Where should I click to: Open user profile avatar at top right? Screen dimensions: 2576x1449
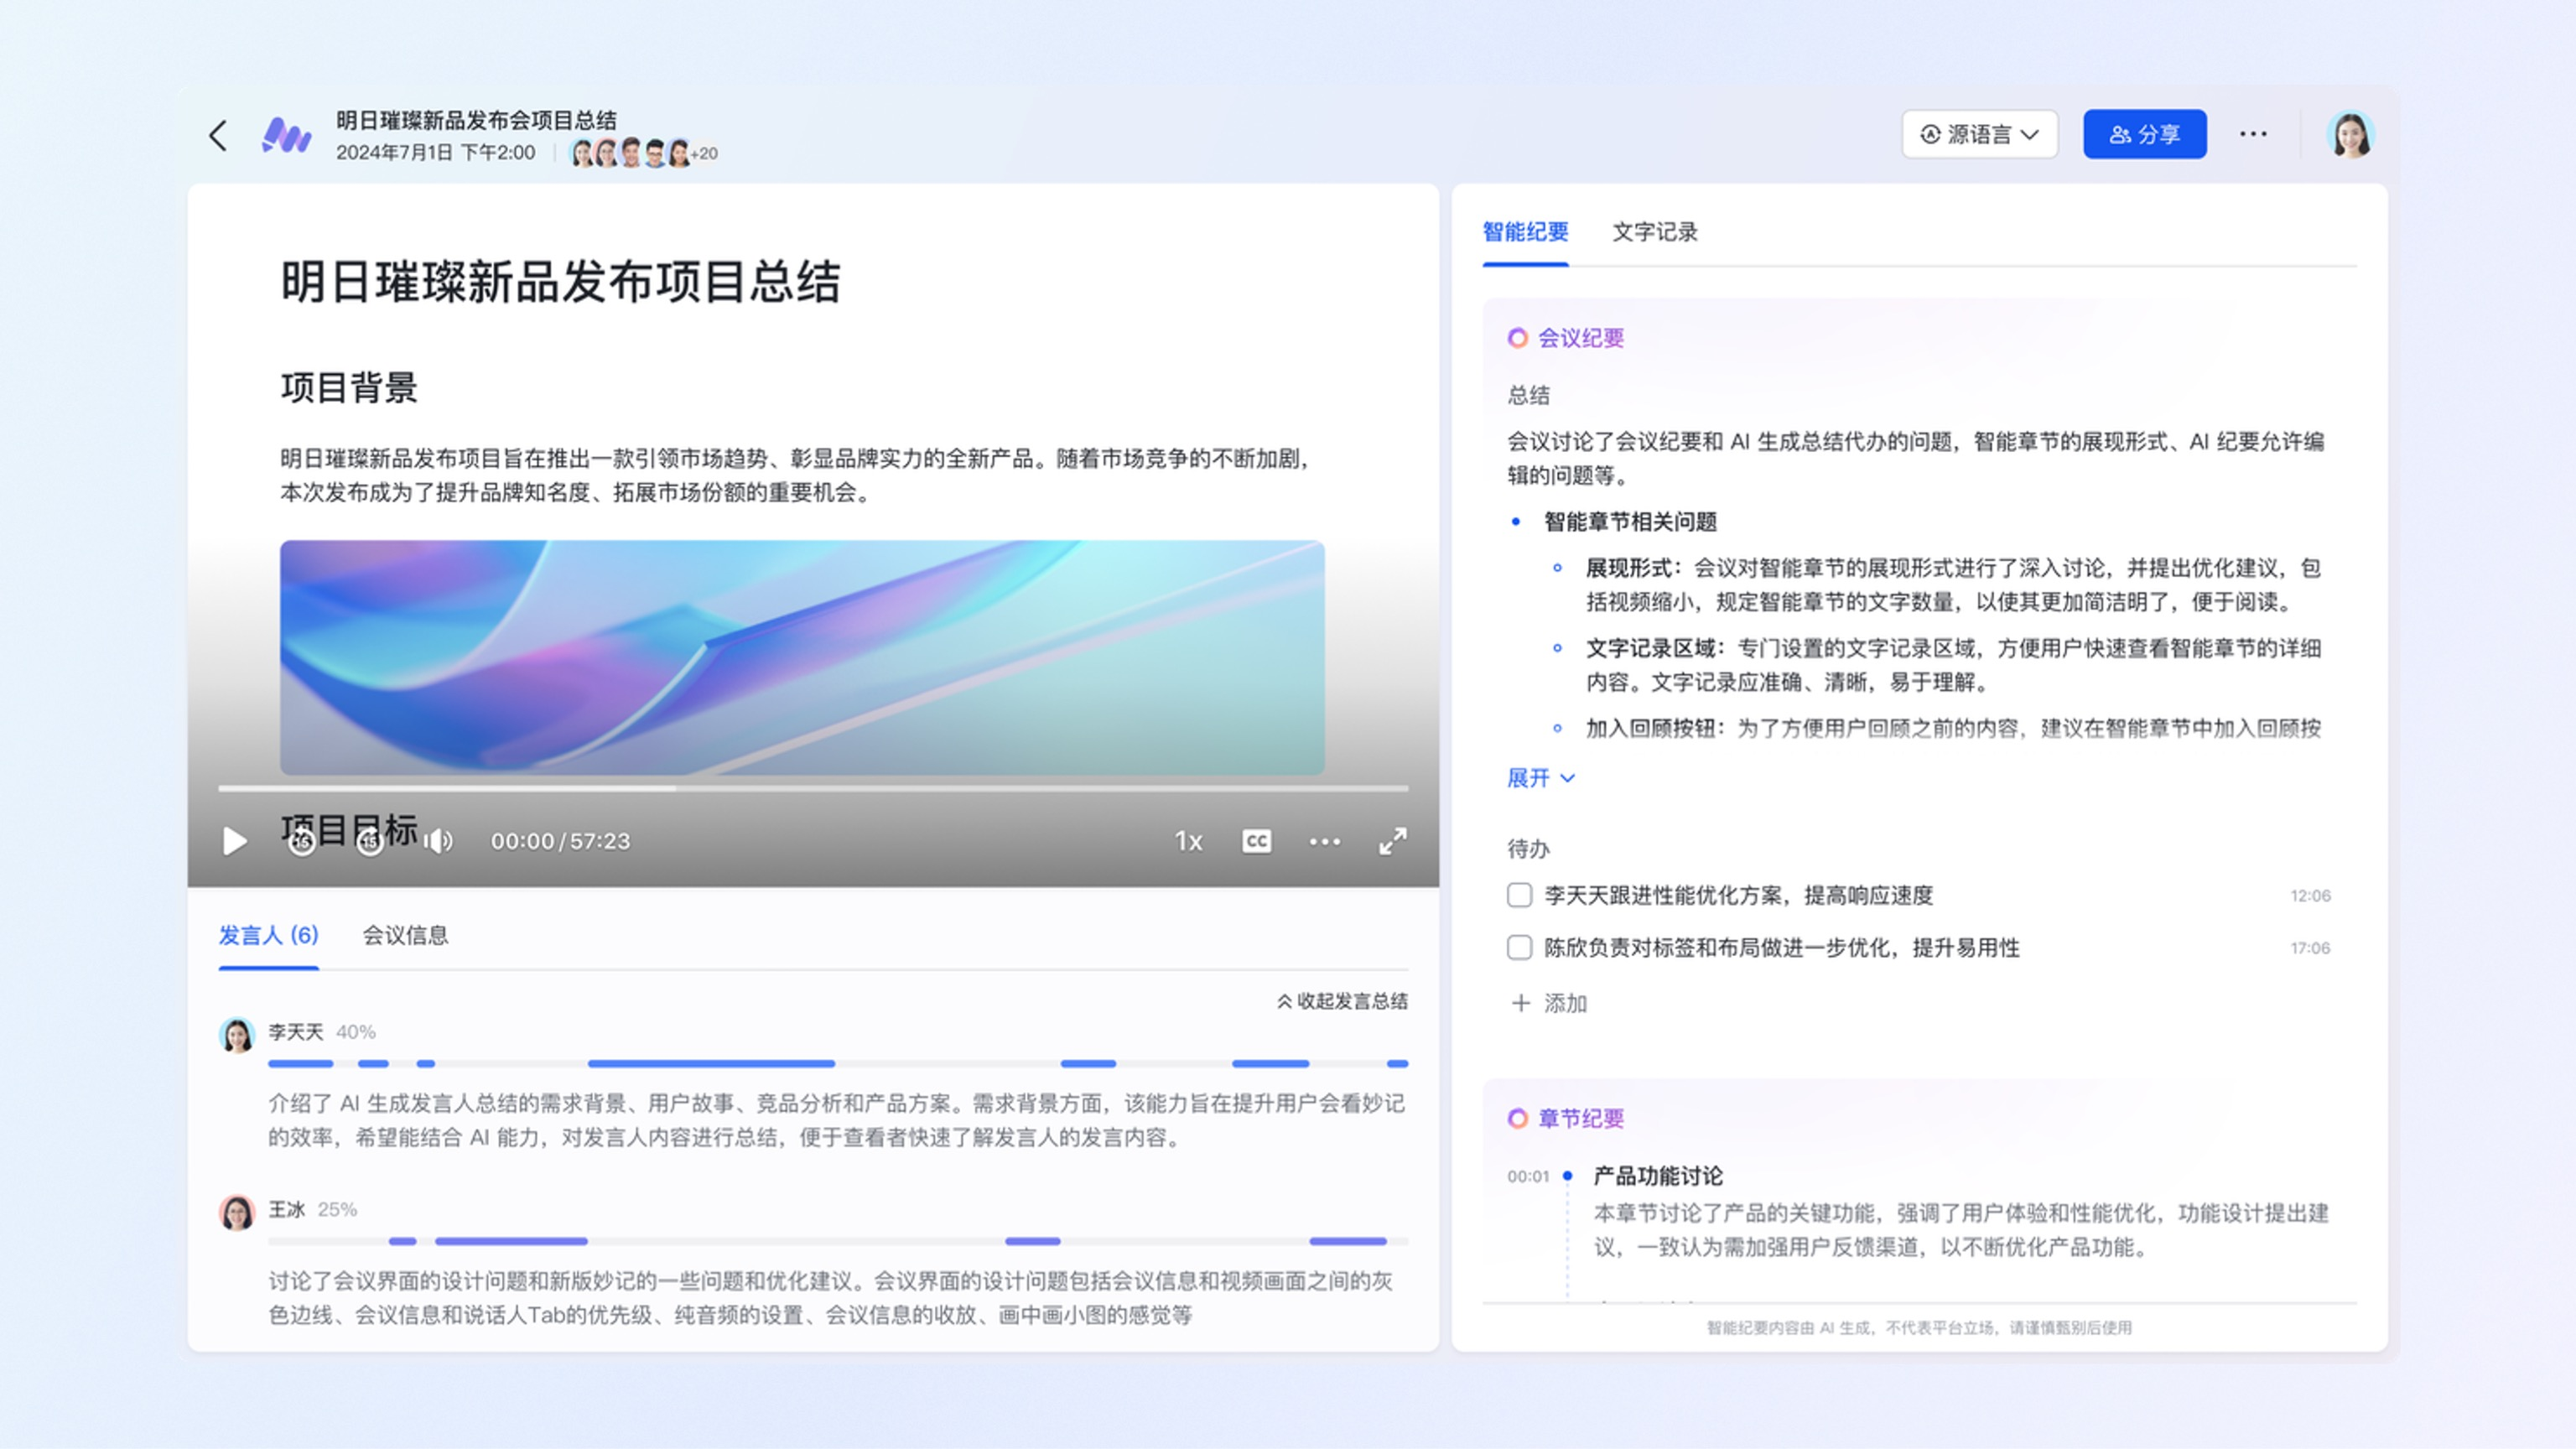click(2350, 135)
